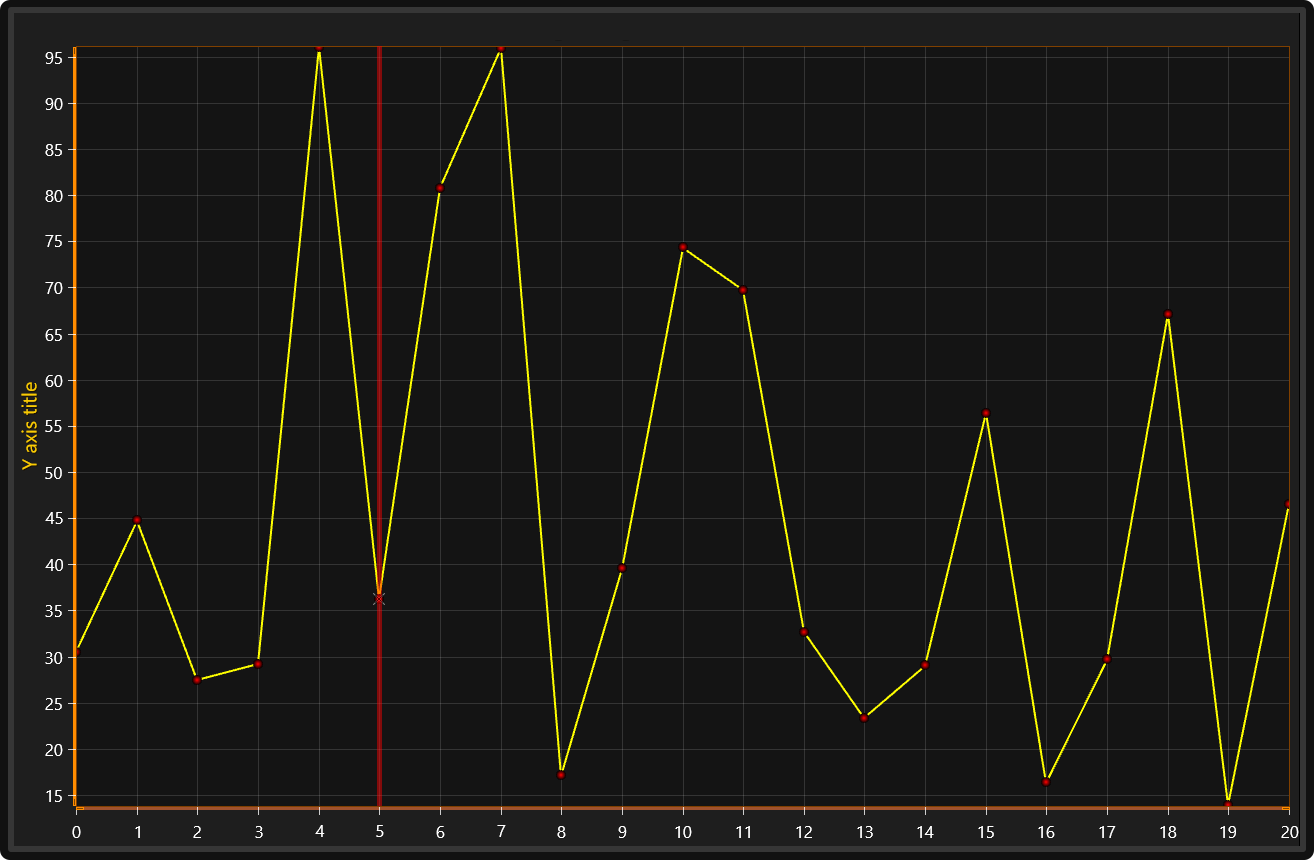Image resolution: width=1314 pixels, height=860 pixels.
Task: Click X-axis tick label "5"
Action: click(x=379, y=832)
